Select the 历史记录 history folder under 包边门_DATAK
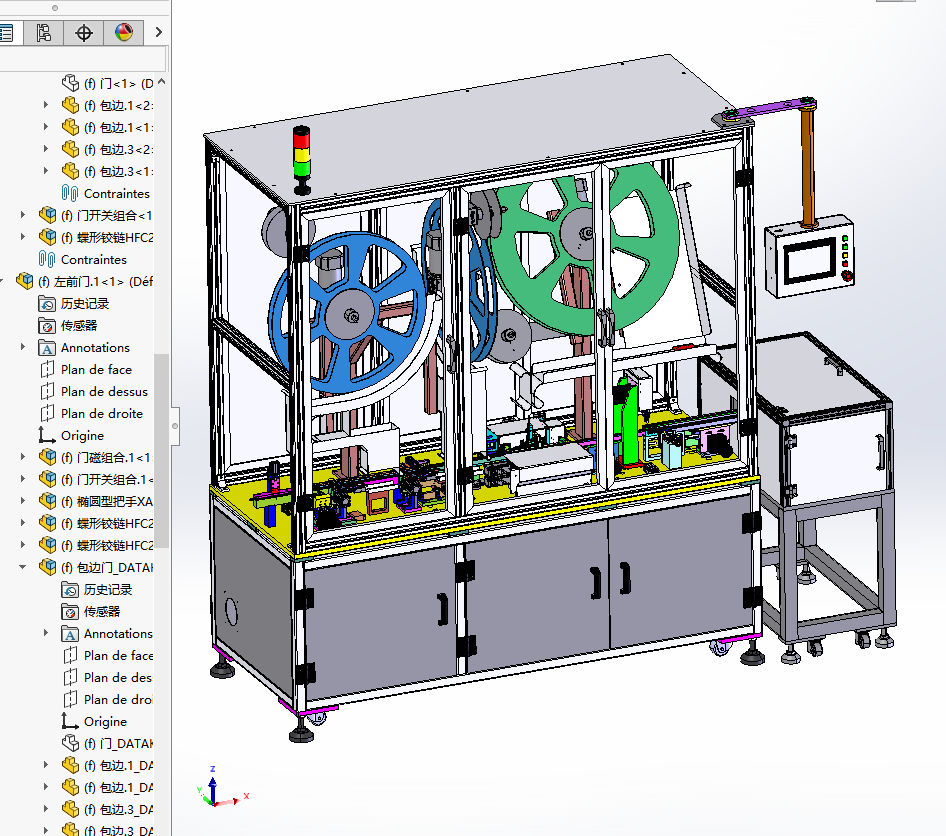Screen dimensions: 946x836 pos(70,589)
